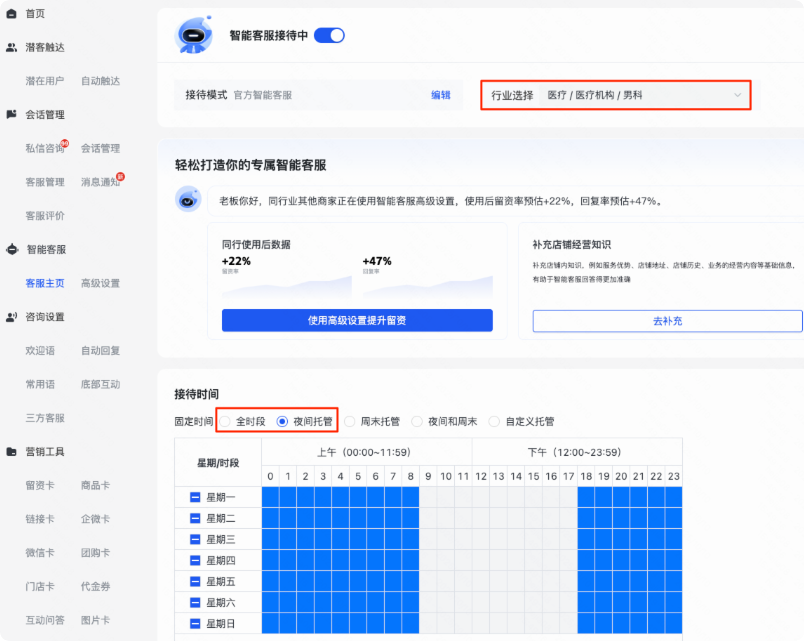This screenshot has height=641, width=804.
Task: Click the person-speaking icon beside 咨询设置
Action: 11,317
